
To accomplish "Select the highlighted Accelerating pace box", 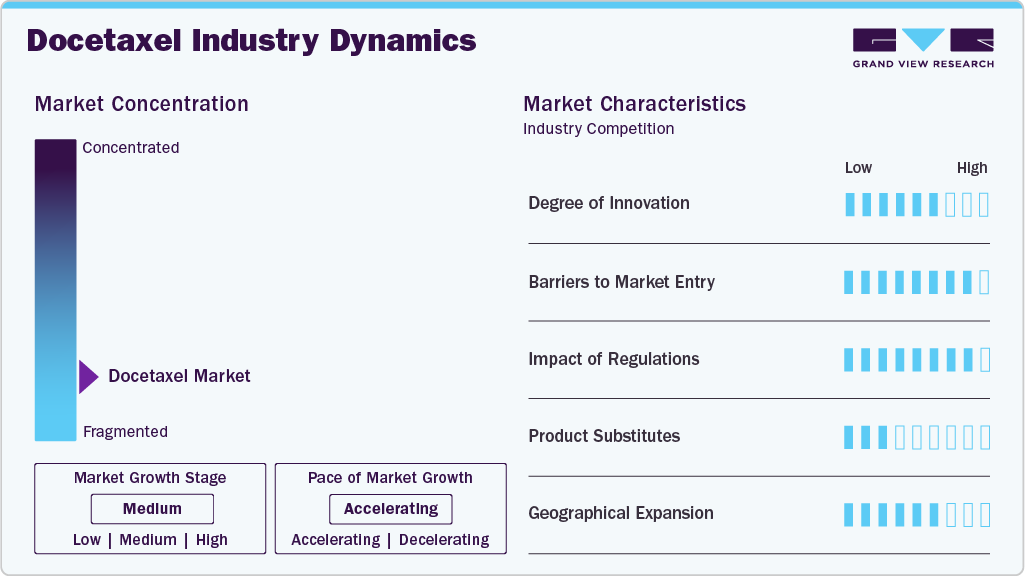I will 391,509.
